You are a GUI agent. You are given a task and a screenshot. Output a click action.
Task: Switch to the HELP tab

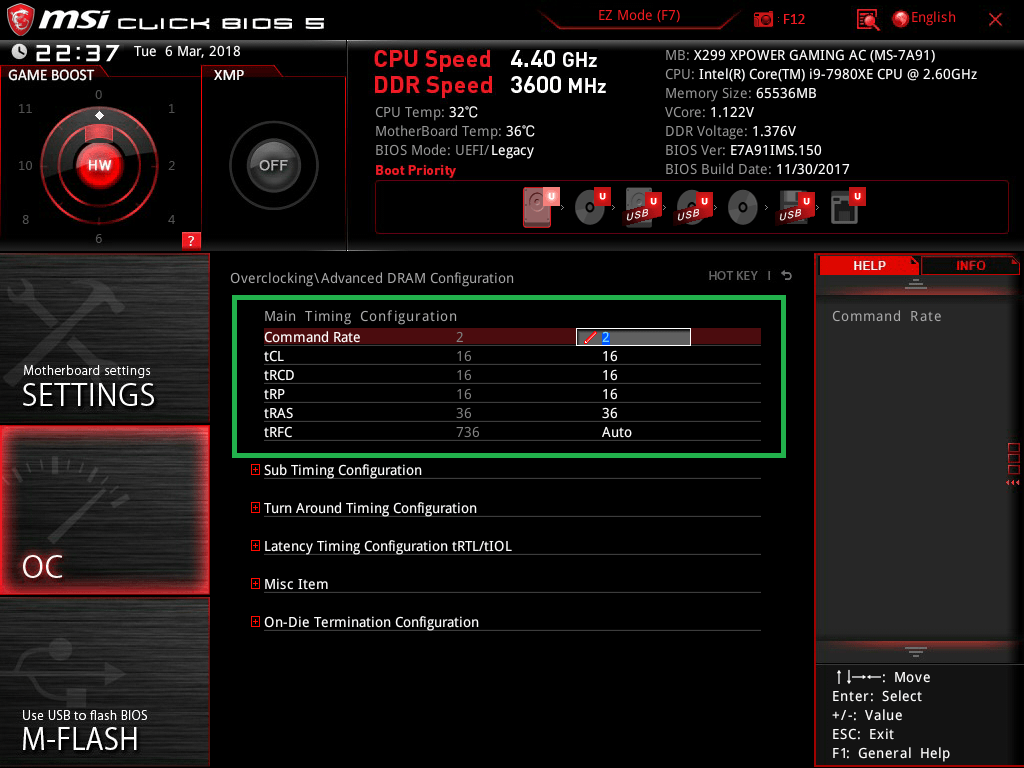click(x=869, y=266)
